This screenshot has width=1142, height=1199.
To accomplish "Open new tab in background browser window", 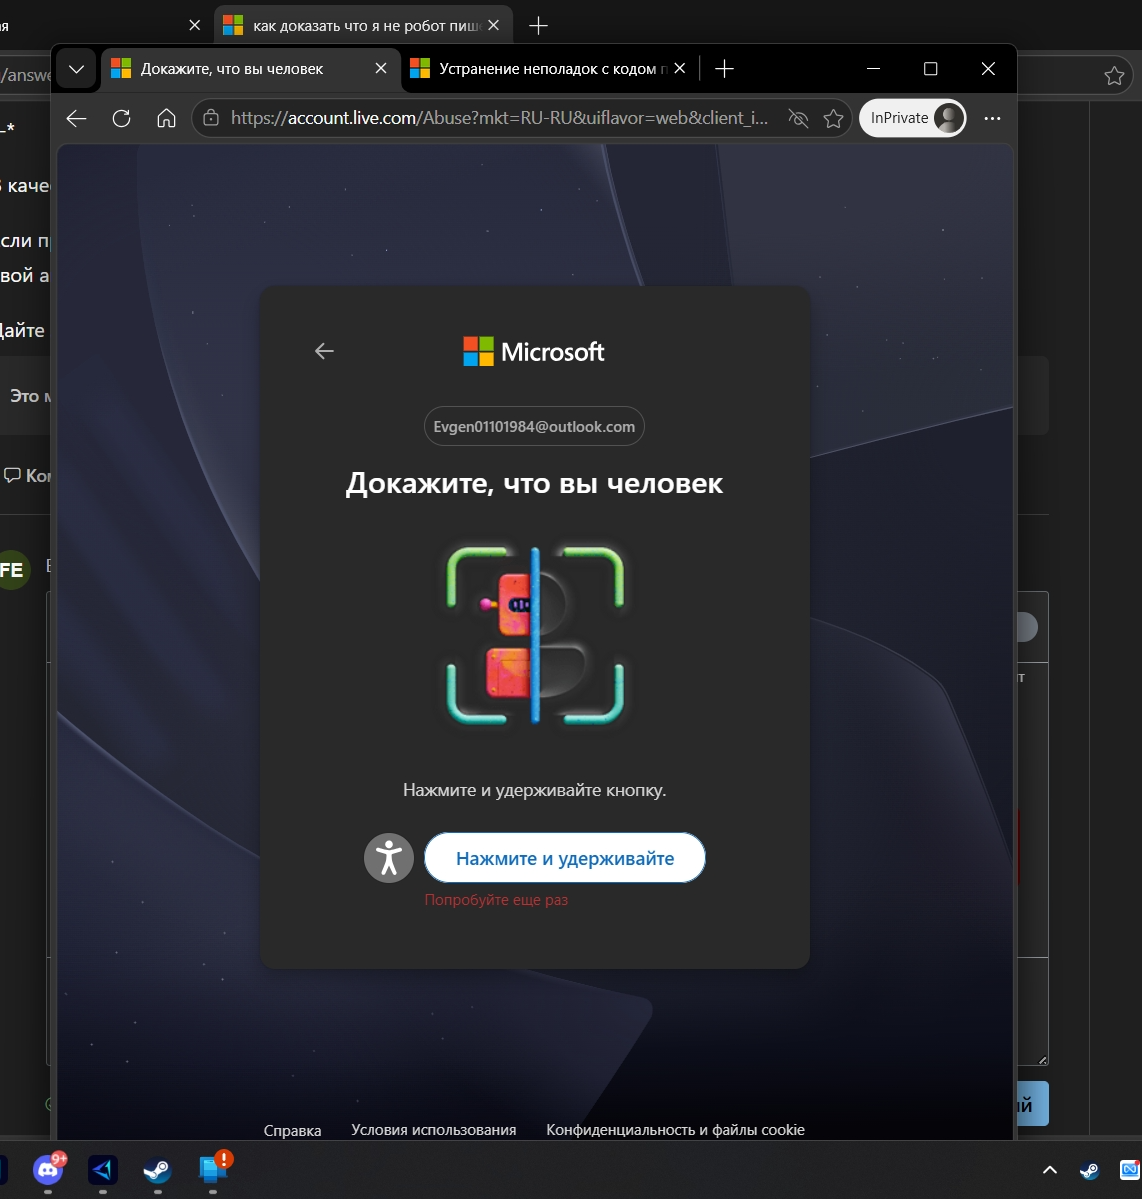I will tap(538, 25).
